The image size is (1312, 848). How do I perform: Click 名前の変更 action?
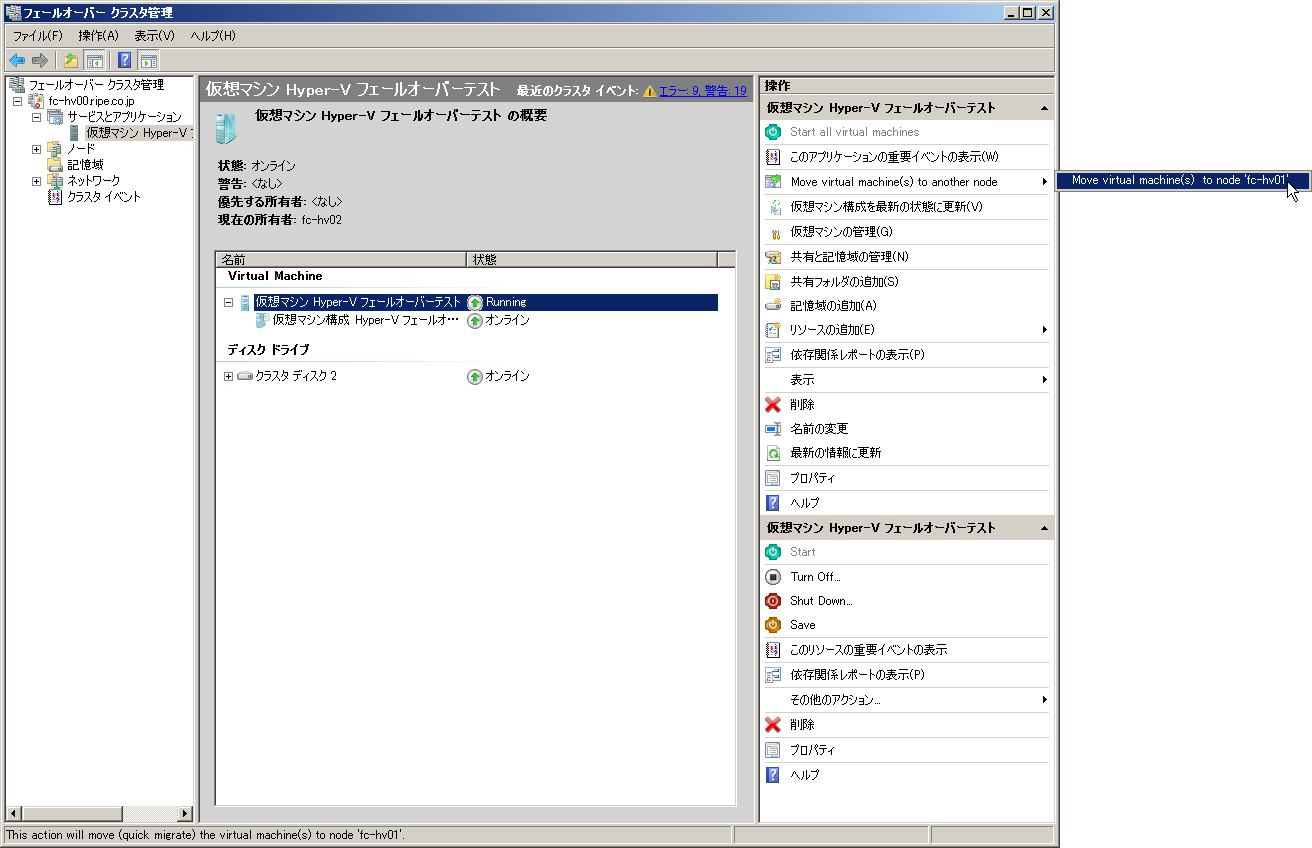[x=819, y=429]
